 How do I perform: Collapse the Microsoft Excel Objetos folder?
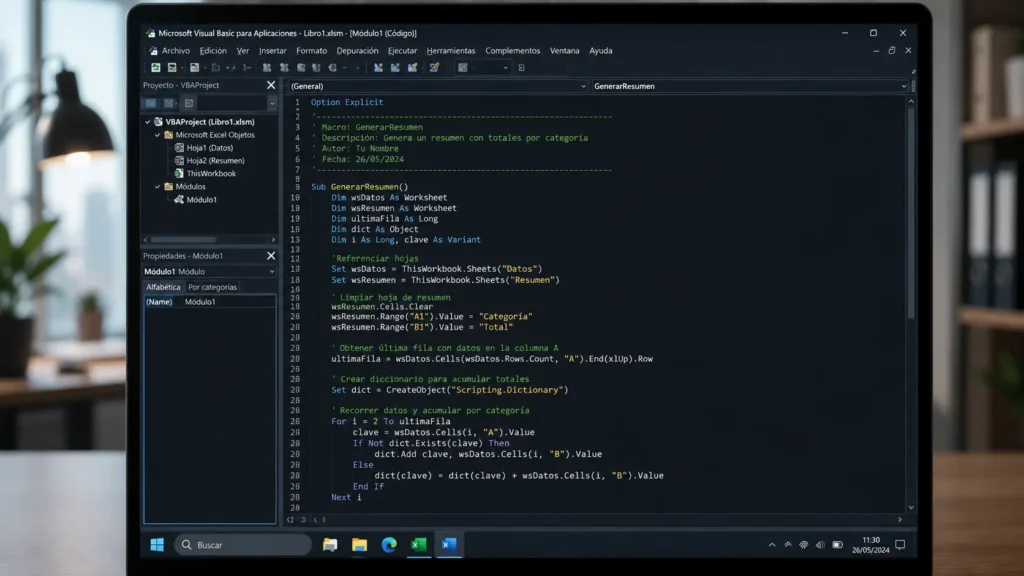157,135
